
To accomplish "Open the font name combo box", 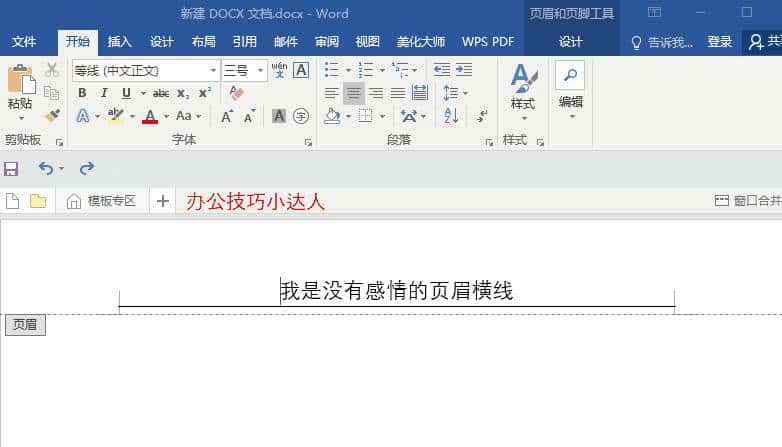I will click(146, 70).
